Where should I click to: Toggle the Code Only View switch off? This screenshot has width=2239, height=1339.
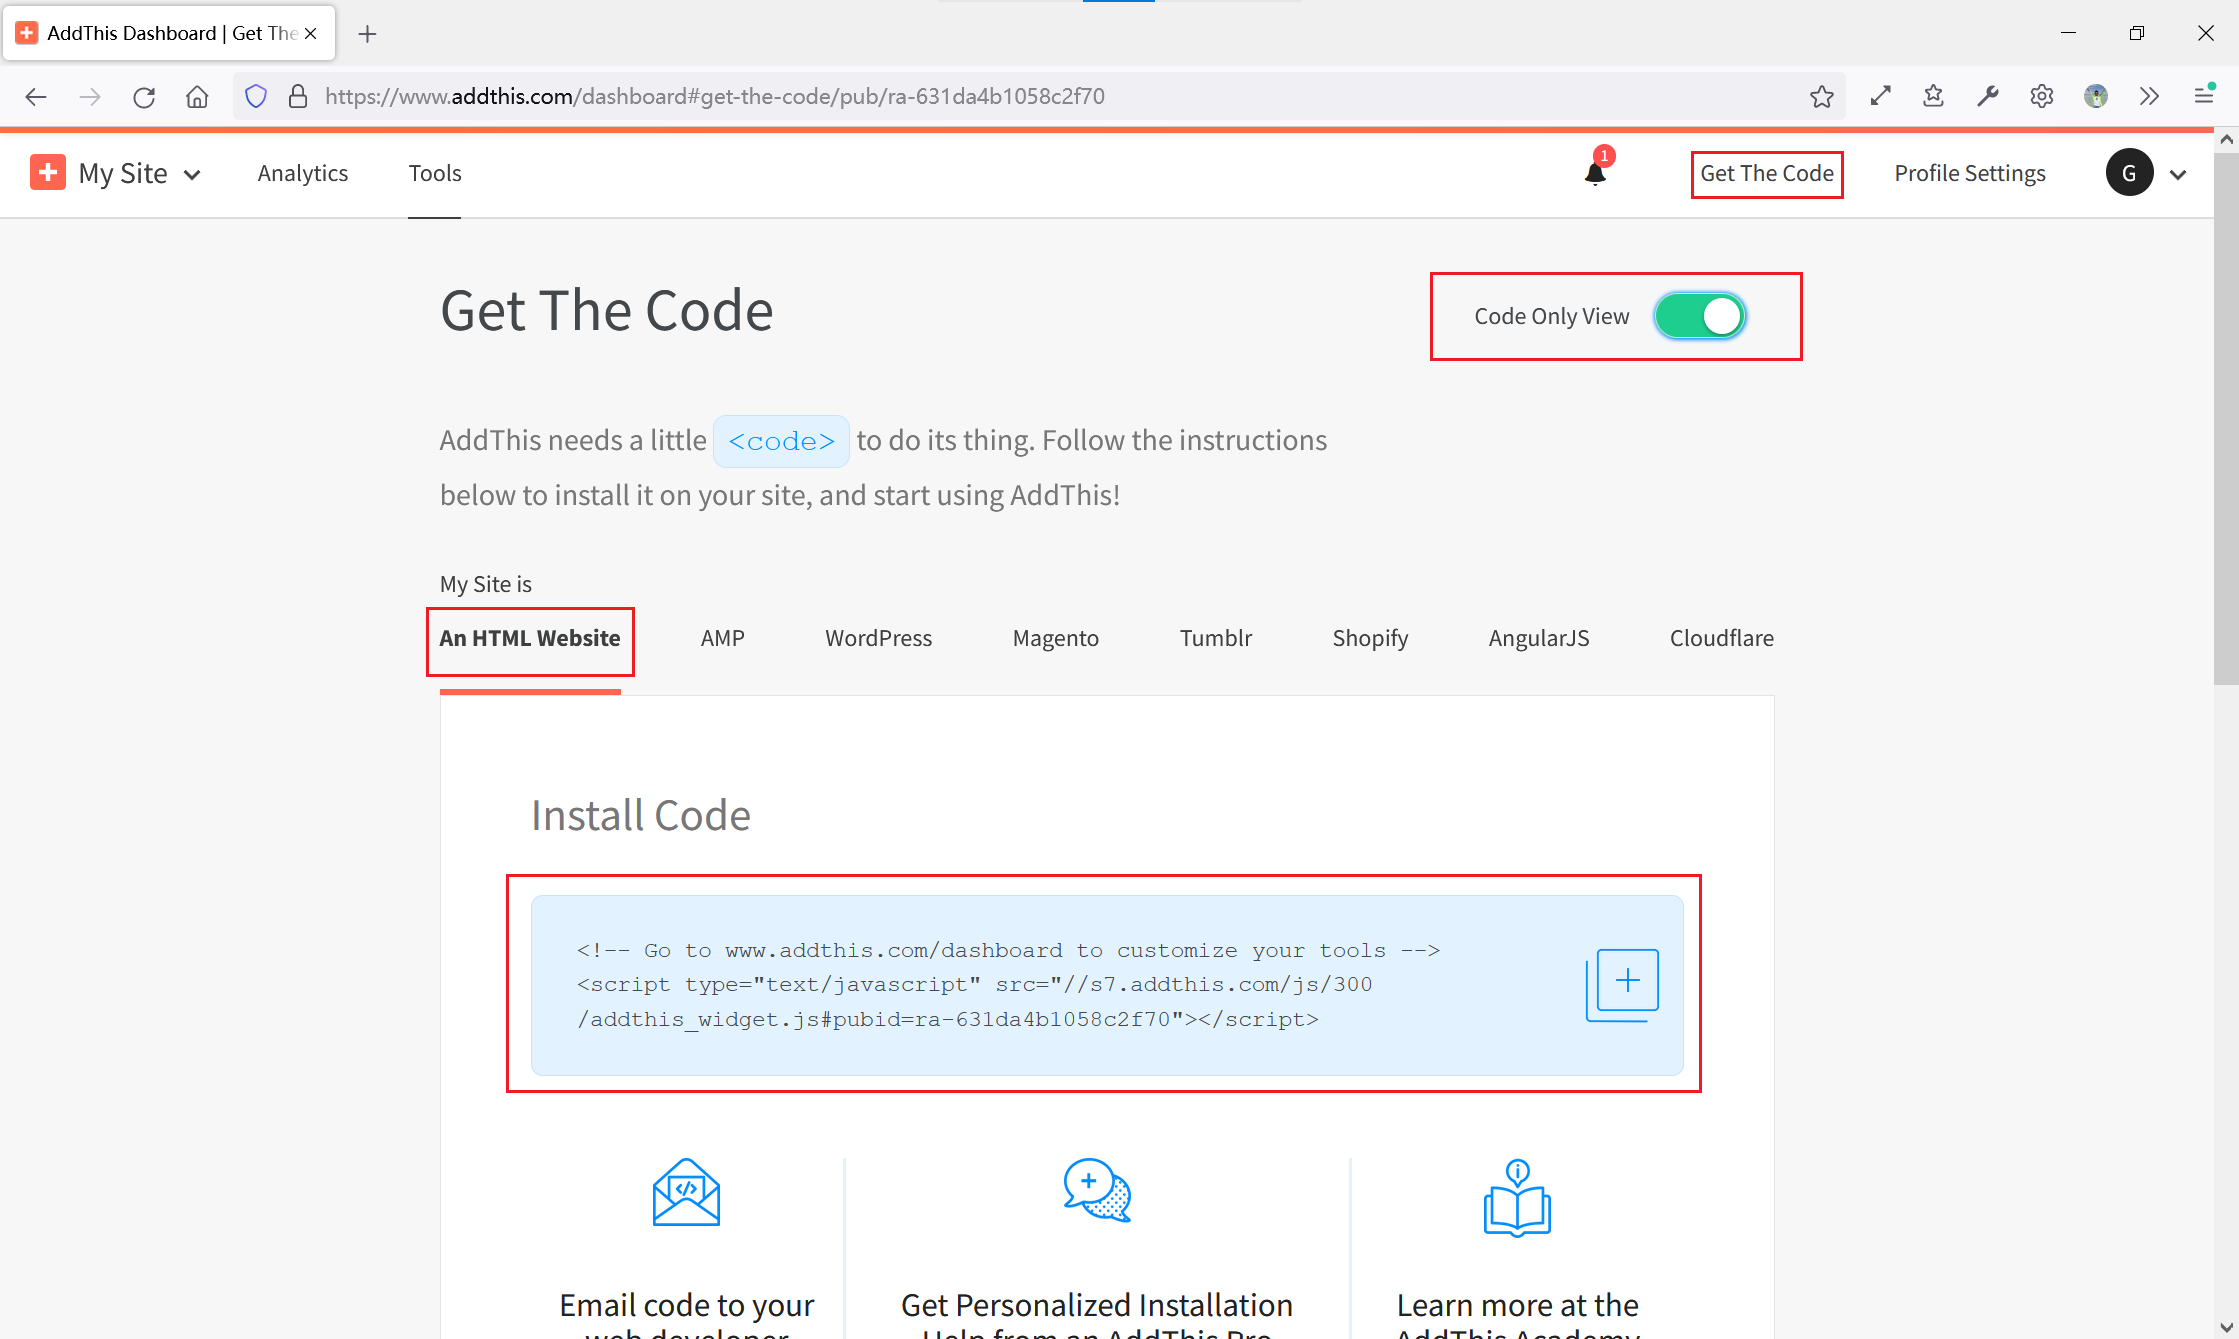1700,316
